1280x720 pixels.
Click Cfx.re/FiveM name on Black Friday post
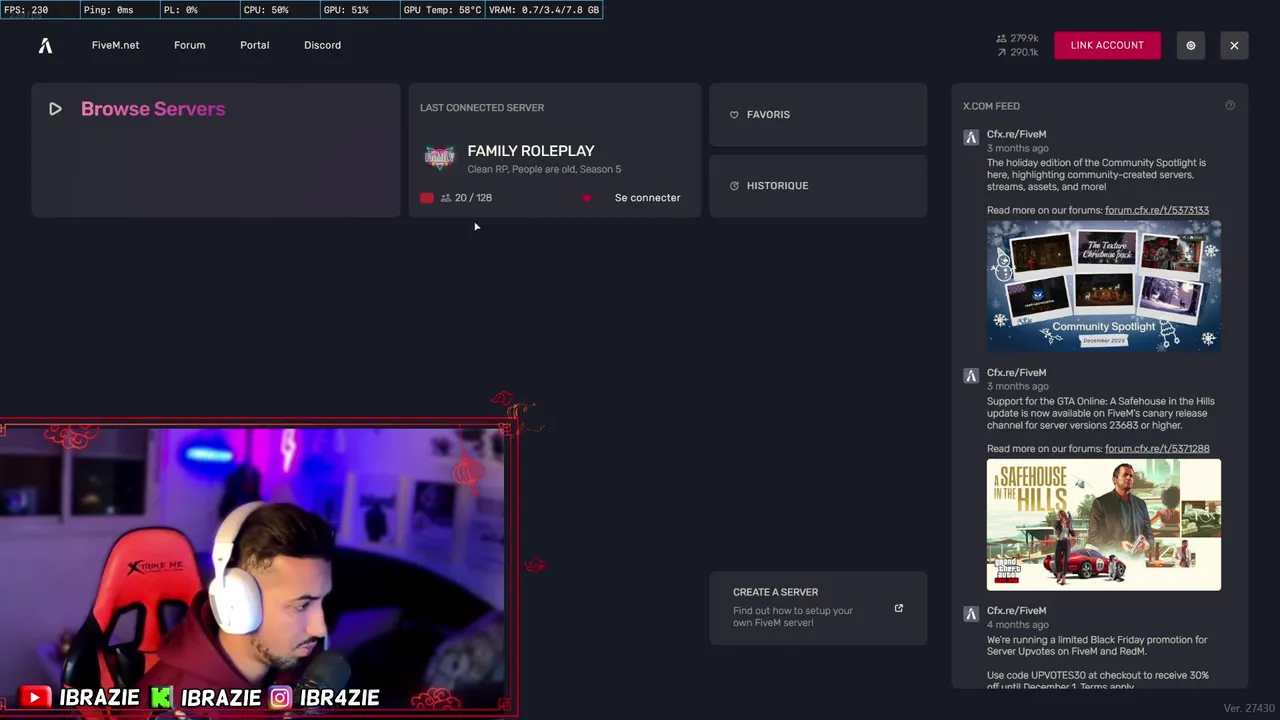(x=1016, y=611)
